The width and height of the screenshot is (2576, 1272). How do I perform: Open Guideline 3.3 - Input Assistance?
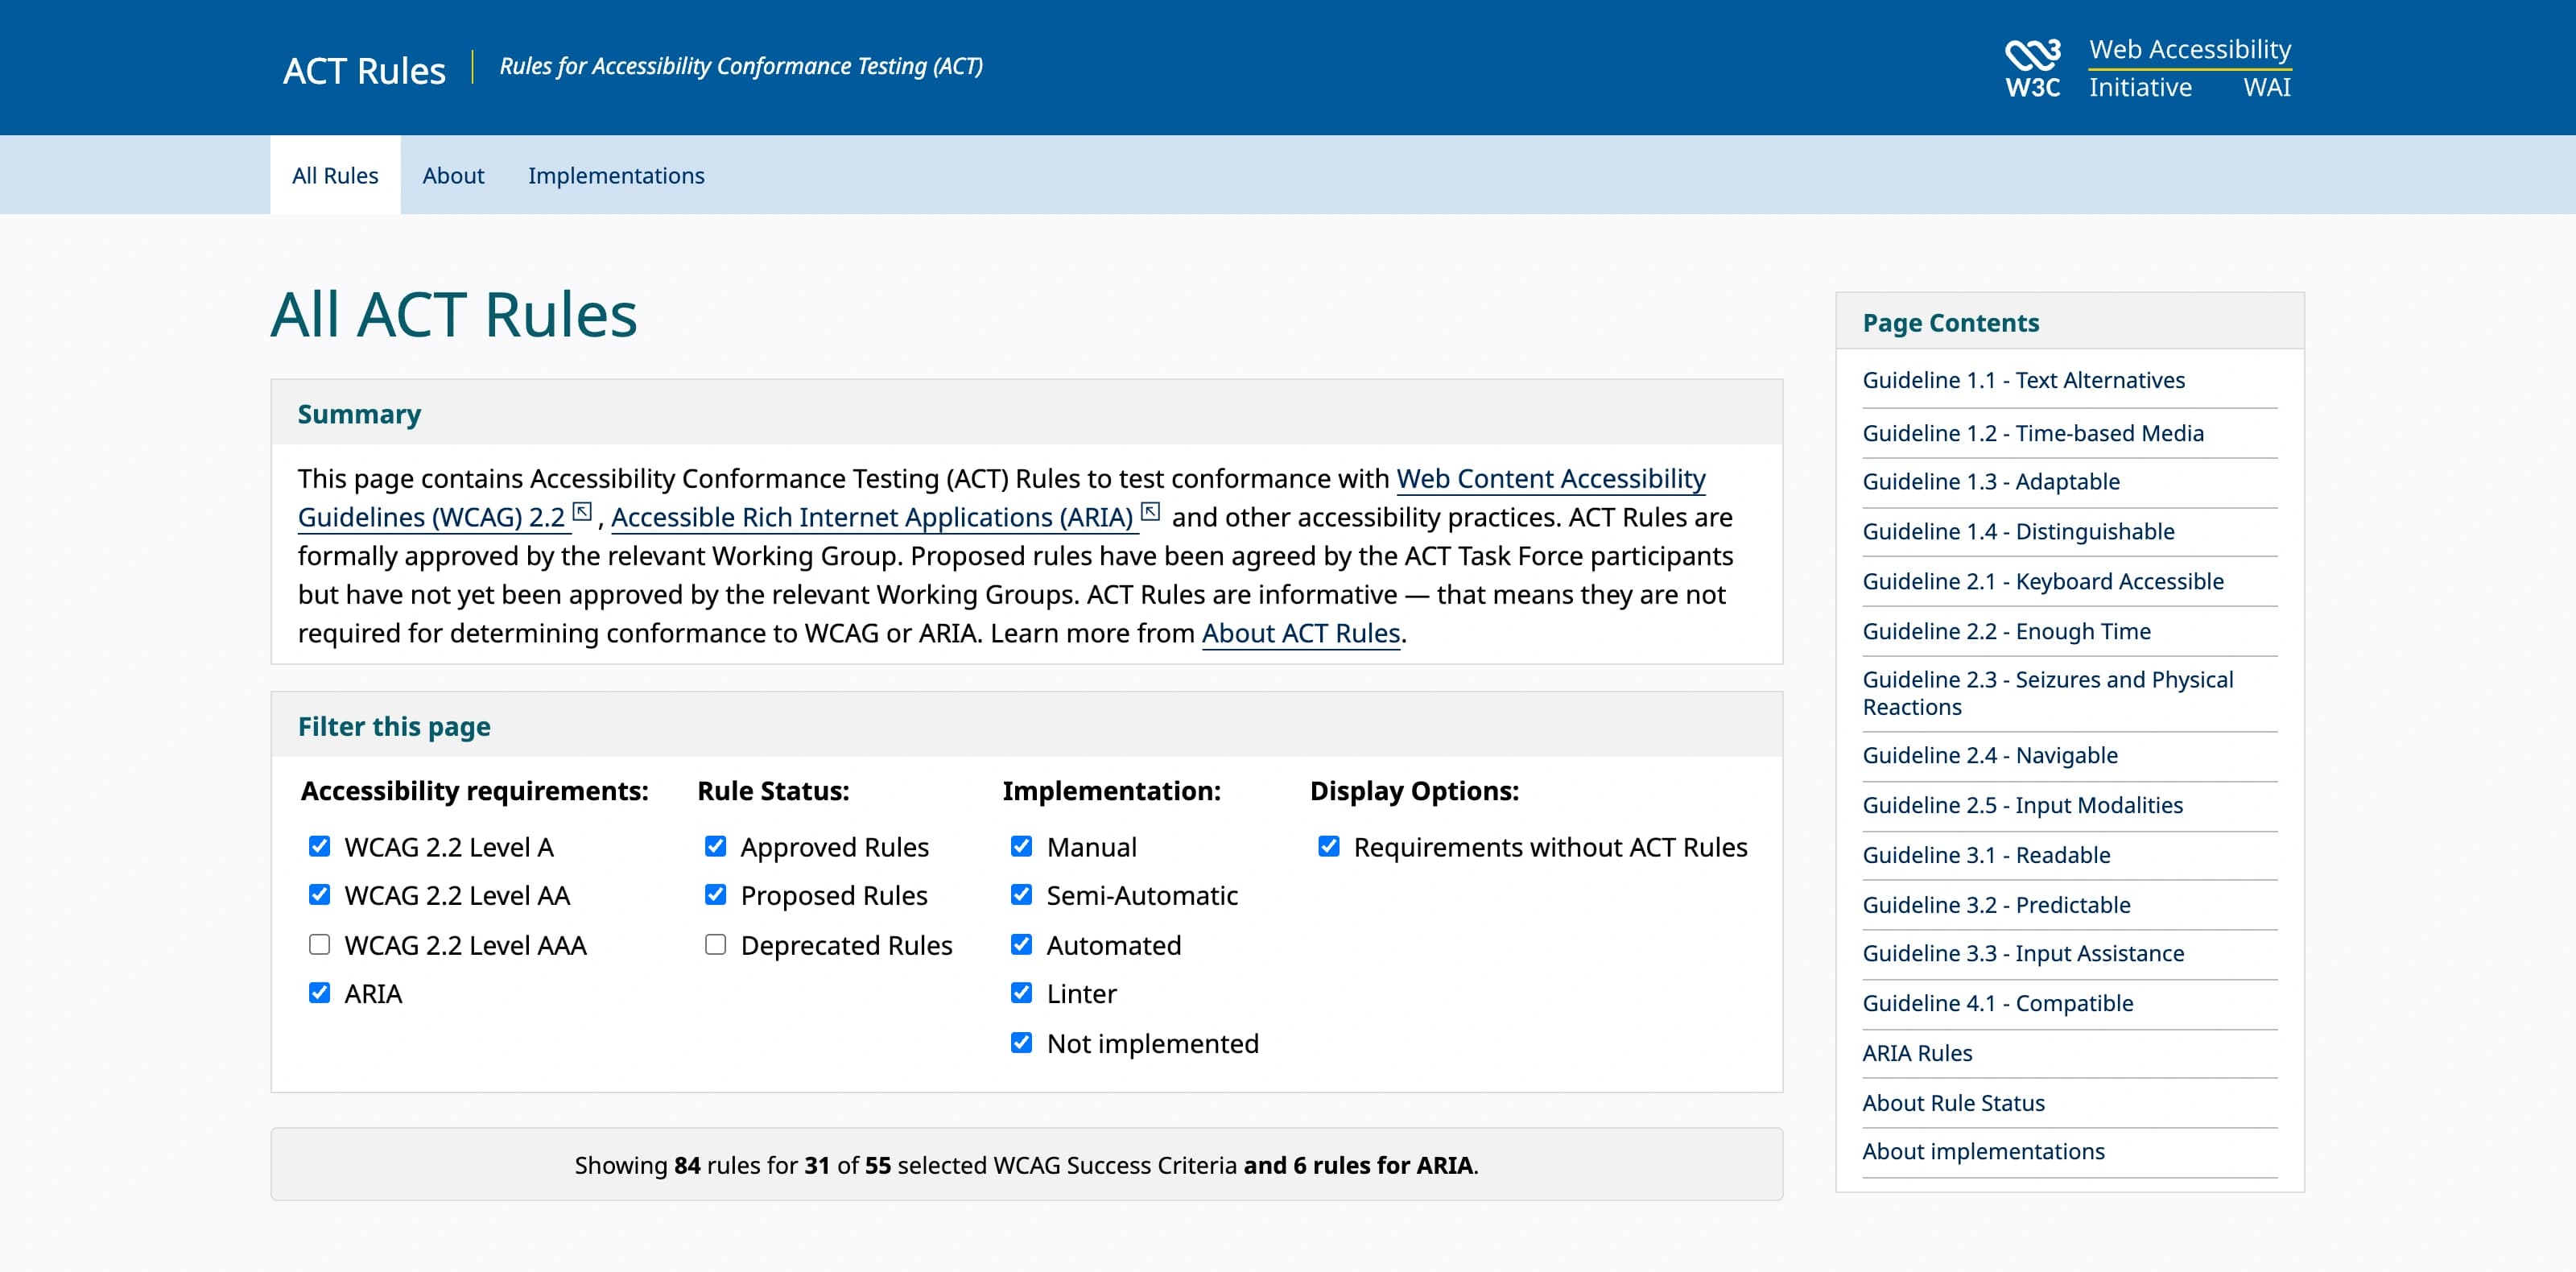[2023, 953]
